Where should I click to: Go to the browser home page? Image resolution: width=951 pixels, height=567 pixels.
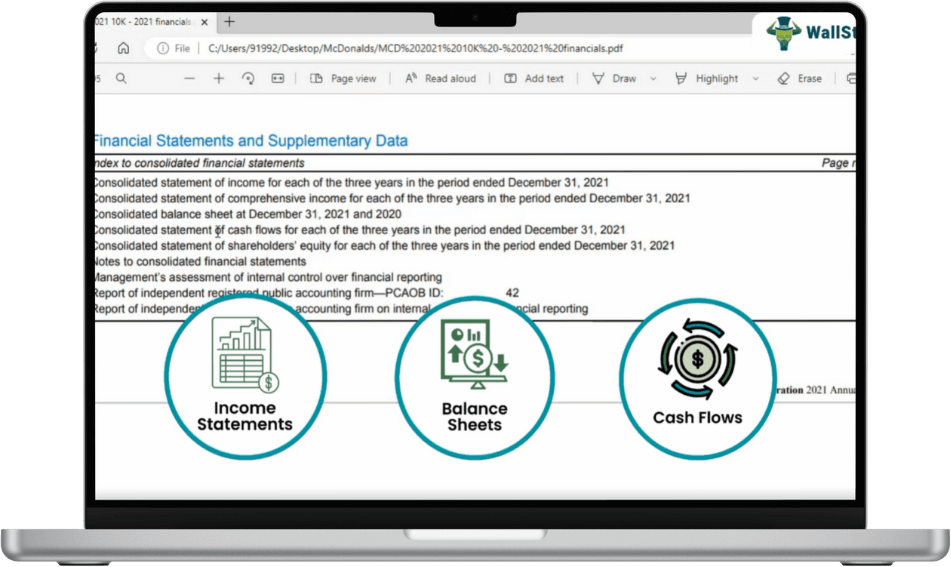(123, 48)
